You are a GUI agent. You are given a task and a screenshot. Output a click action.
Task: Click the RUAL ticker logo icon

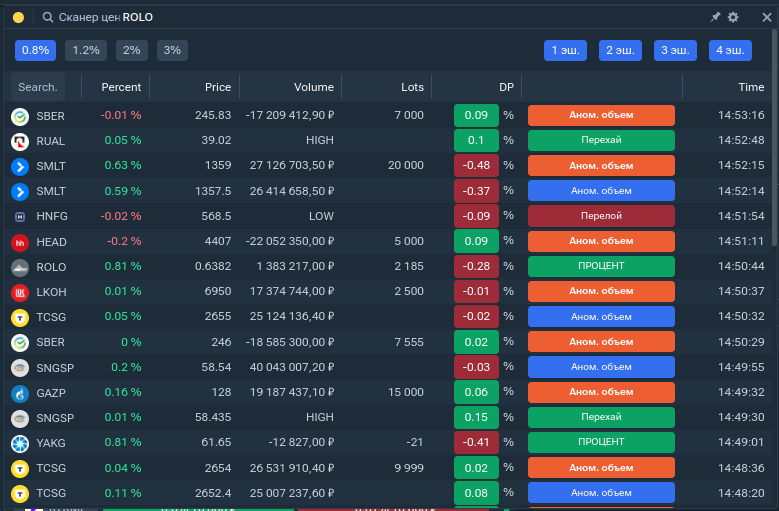click(19, 141)
